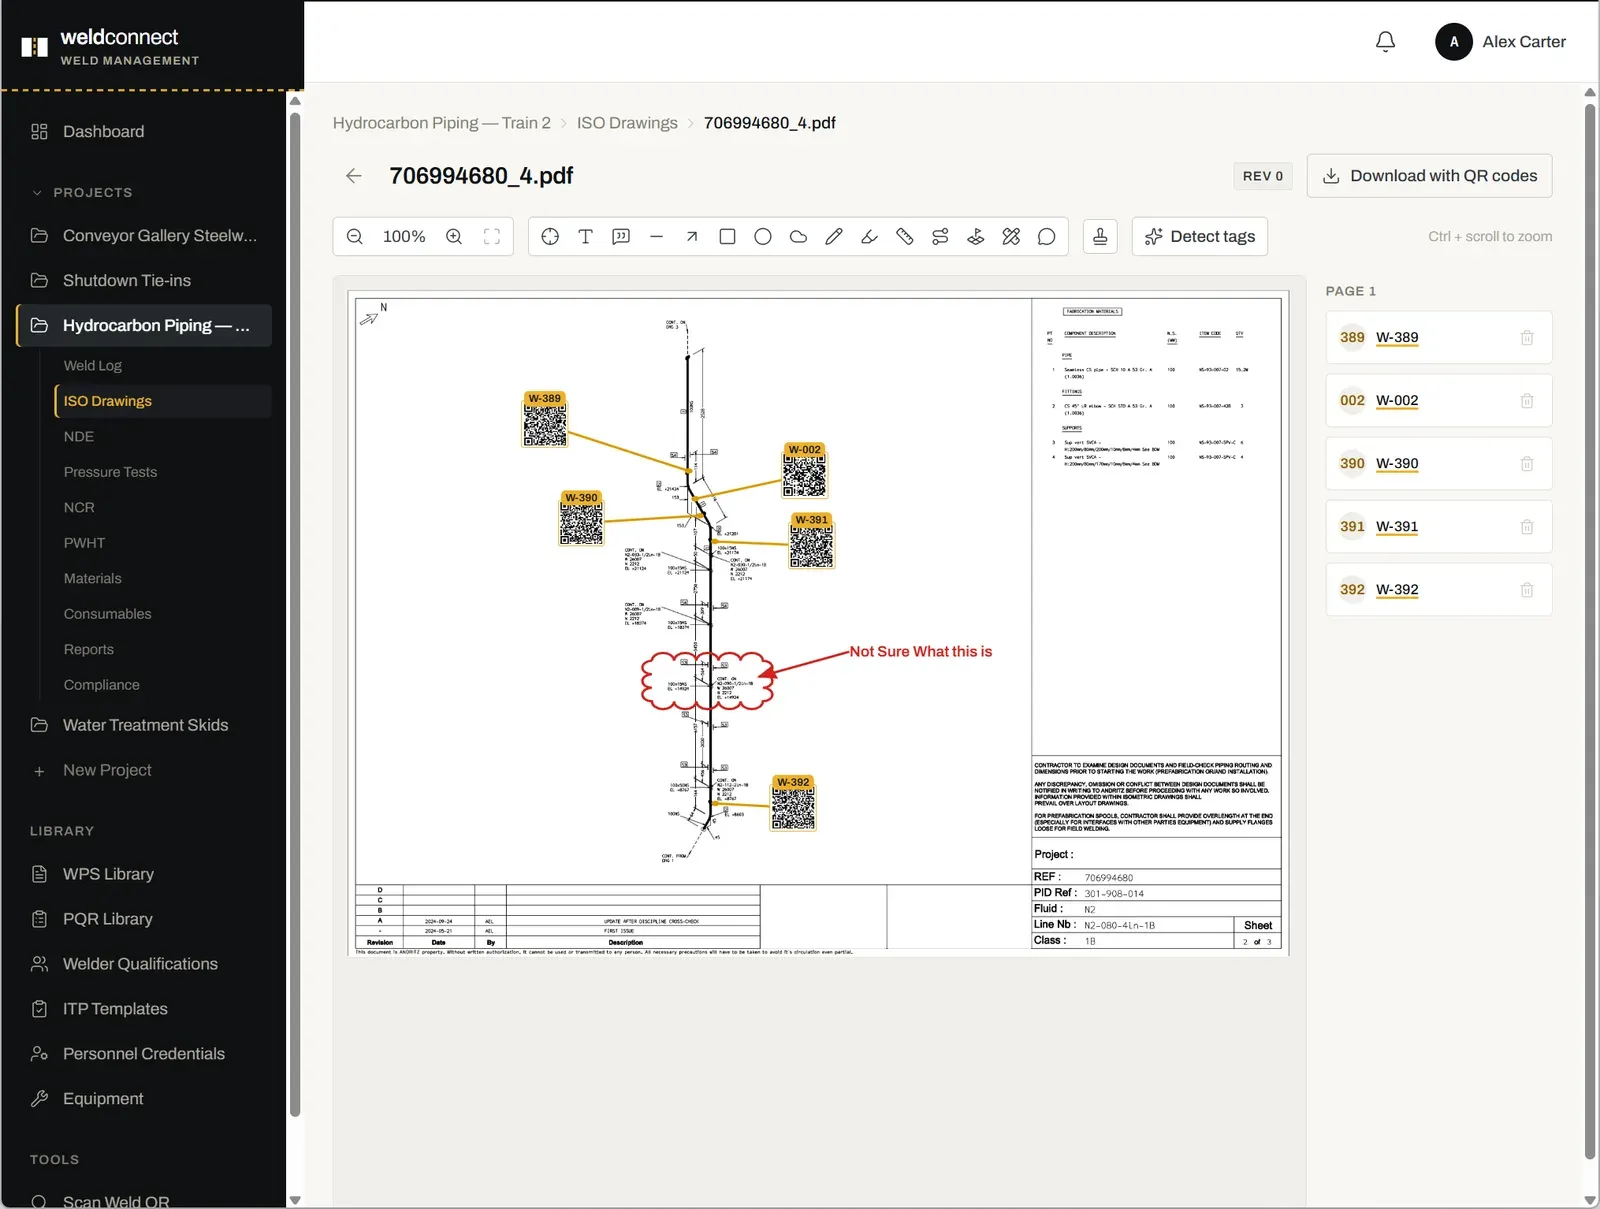Open Pressure Tests section
This screenshot has height=1209, width=1600.
pyautogui.click(x=163, y=472)
